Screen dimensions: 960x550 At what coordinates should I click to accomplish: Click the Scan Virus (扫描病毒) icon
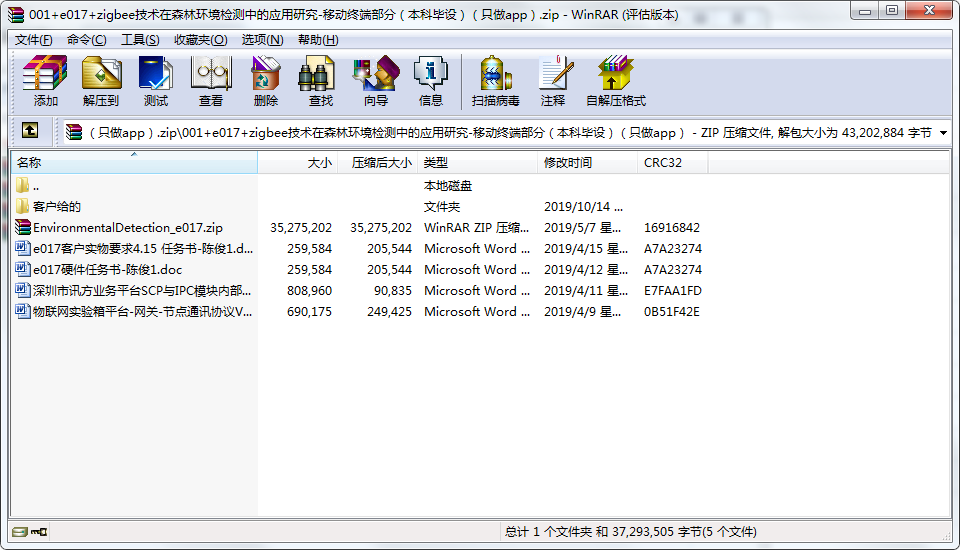click(x=495, y=73)
